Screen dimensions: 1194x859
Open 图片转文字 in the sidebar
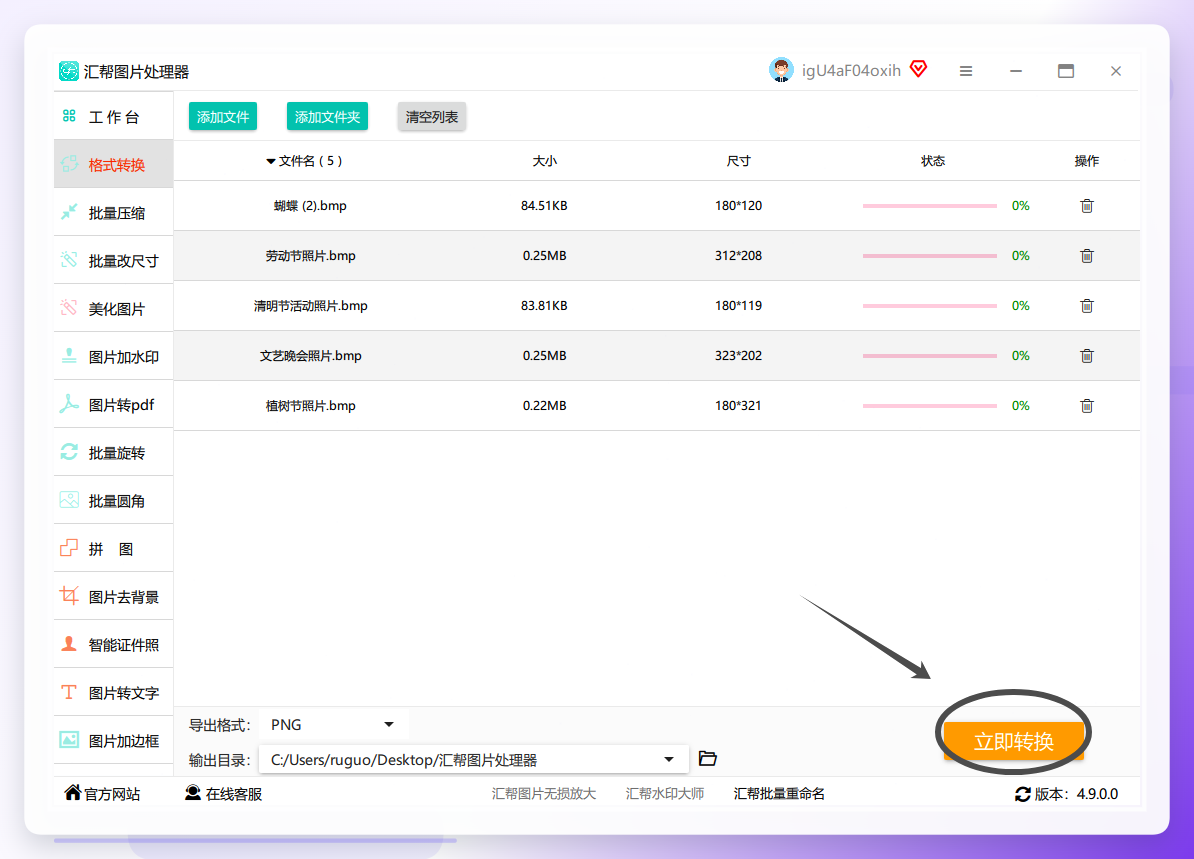point(113,693)
